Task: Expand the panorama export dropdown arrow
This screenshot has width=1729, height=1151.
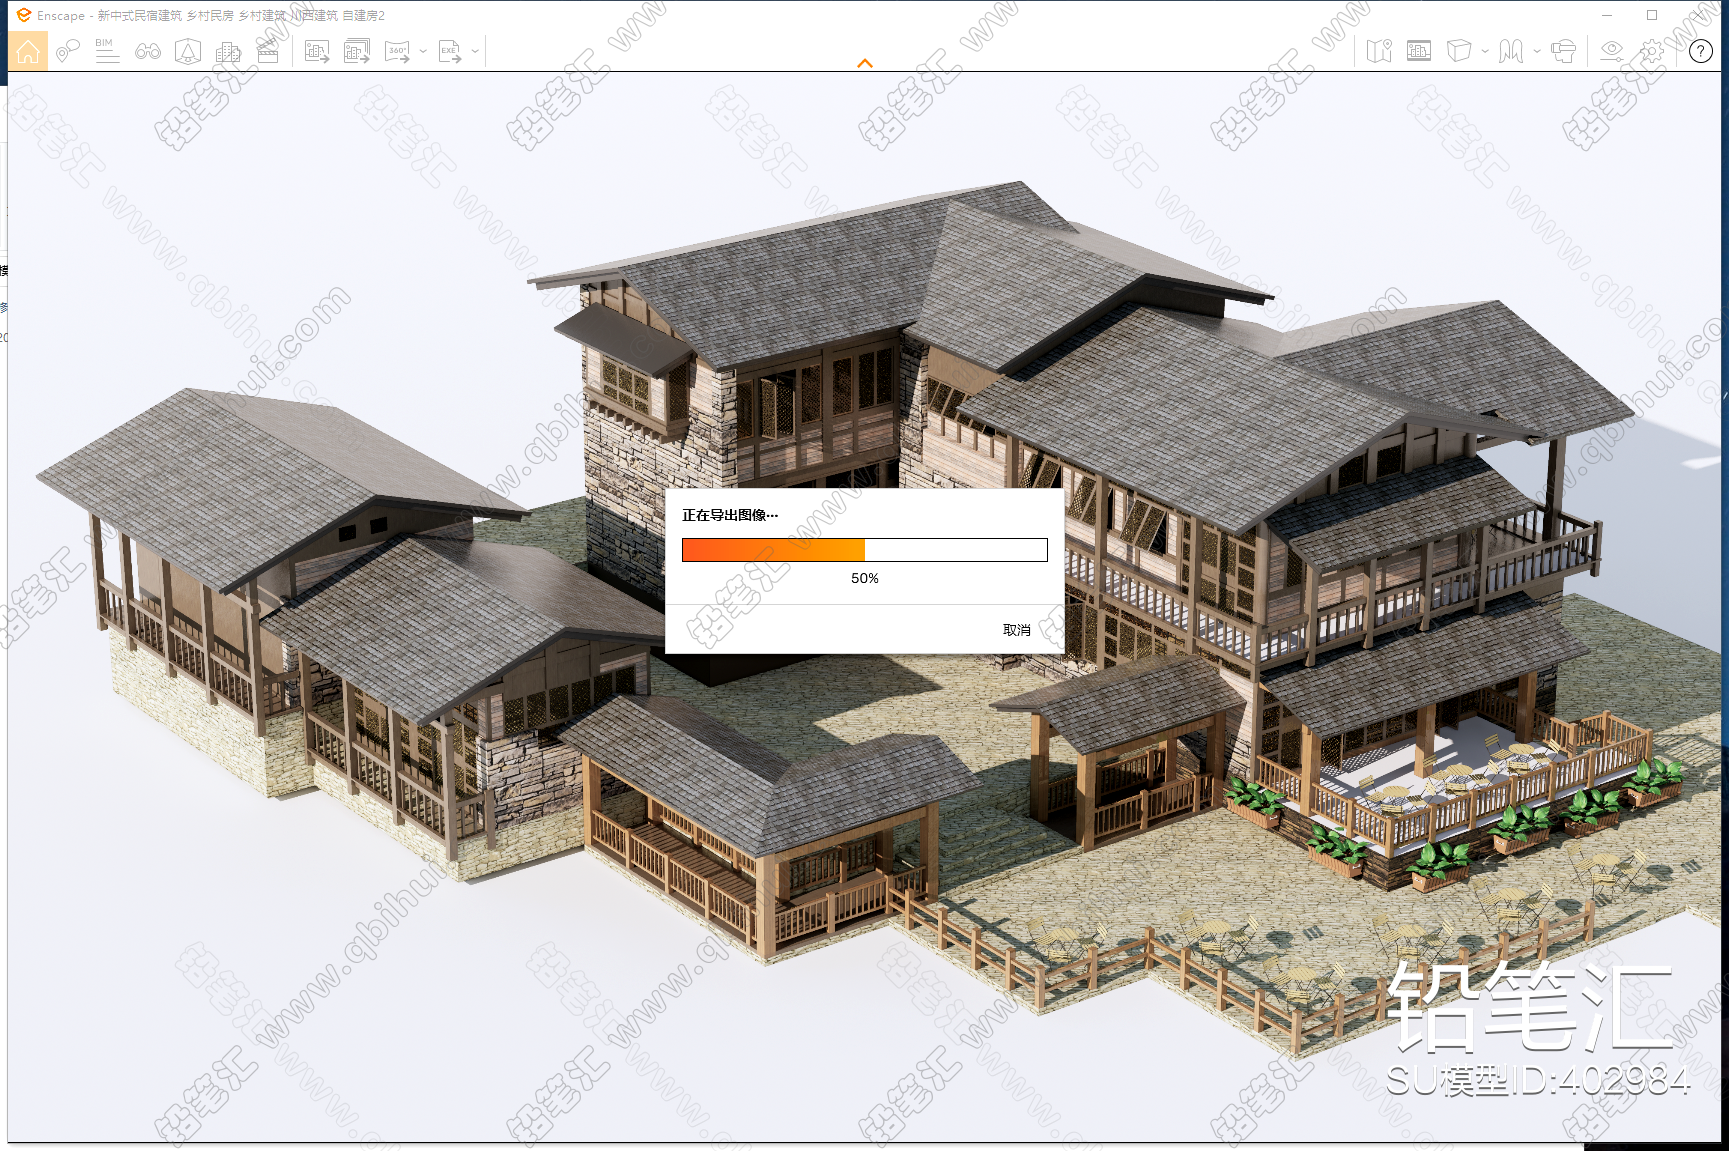Action: (423, 51)
